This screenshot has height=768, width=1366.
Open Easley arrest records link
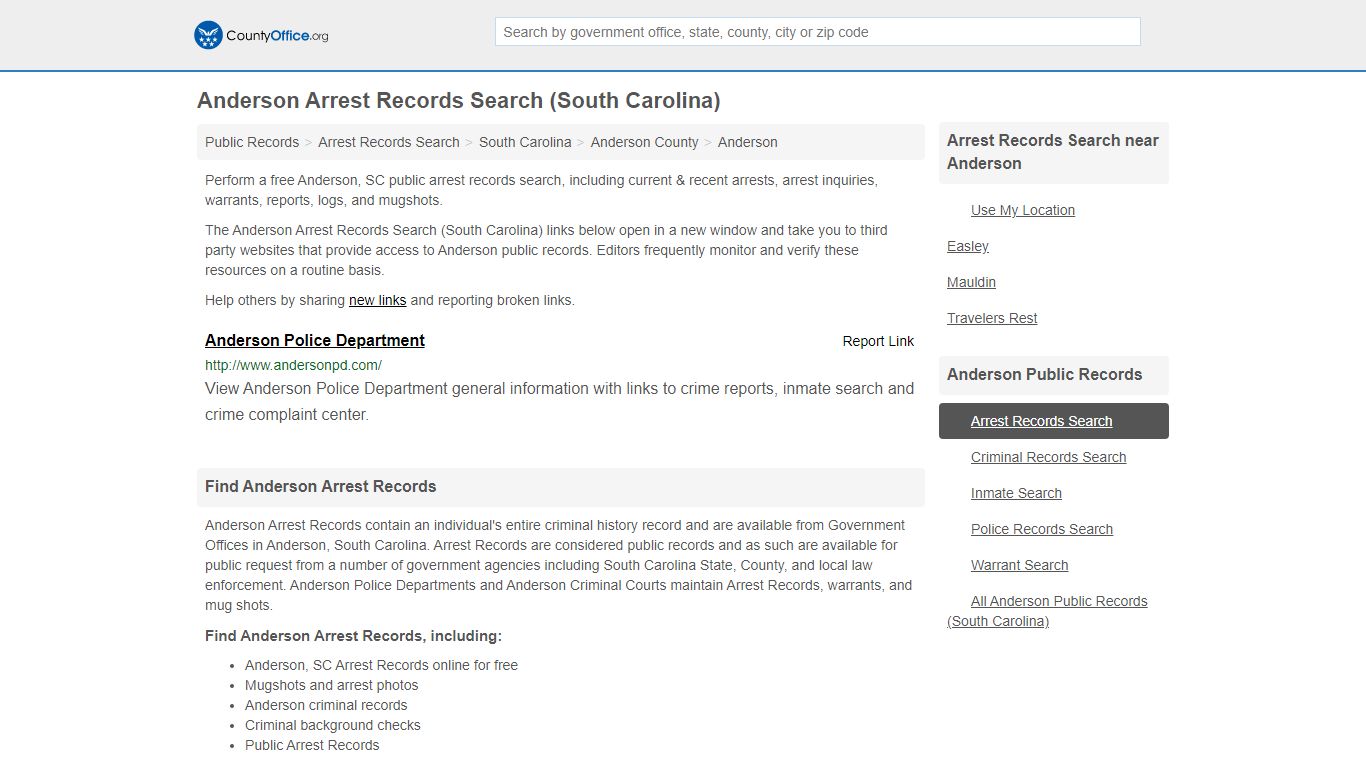click(x=968, y=246)
